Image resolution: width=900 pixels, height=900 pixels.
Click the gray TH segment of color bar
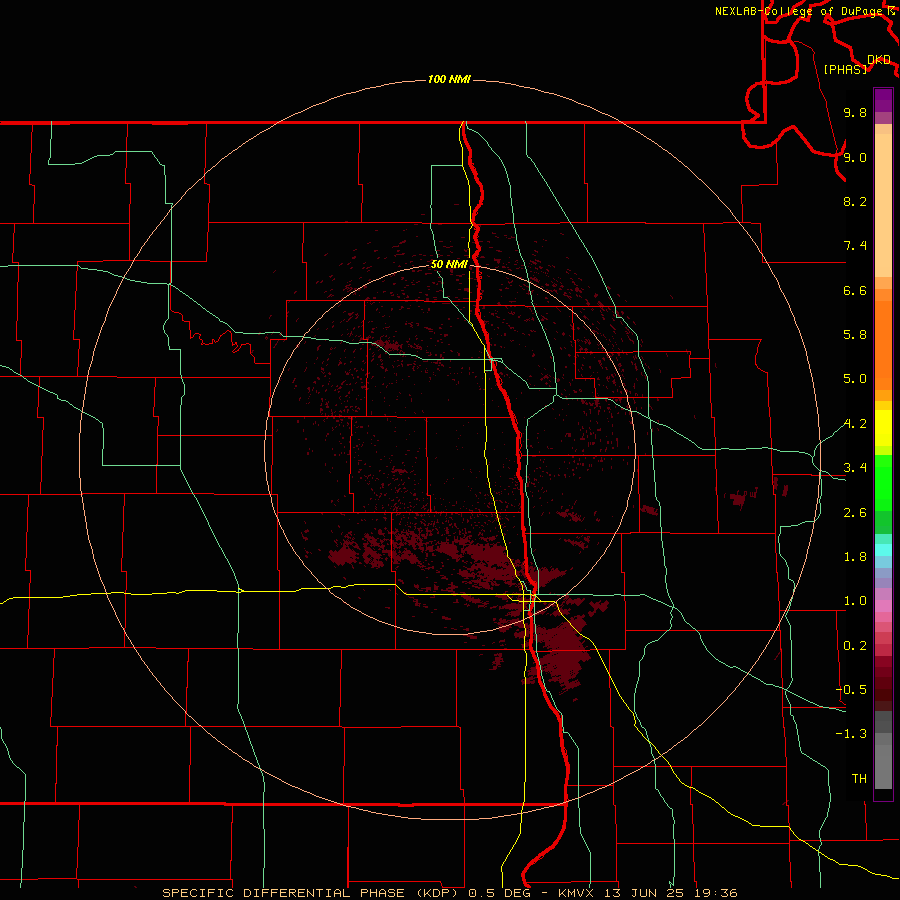883,766
